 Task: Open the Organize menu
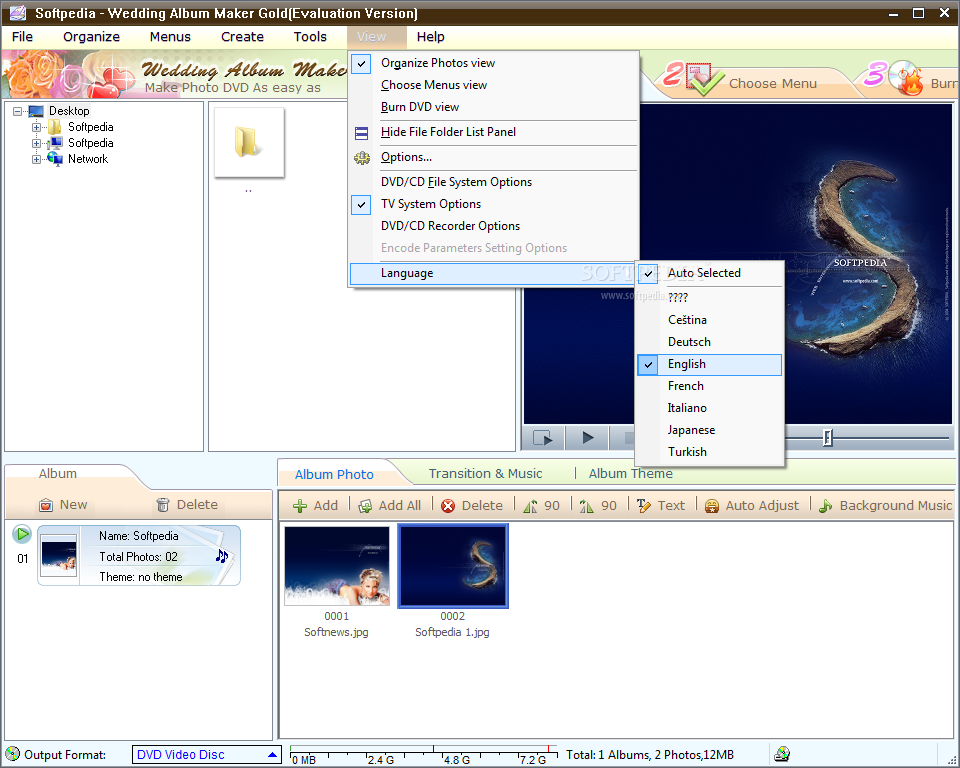click(x=91, y=37)
